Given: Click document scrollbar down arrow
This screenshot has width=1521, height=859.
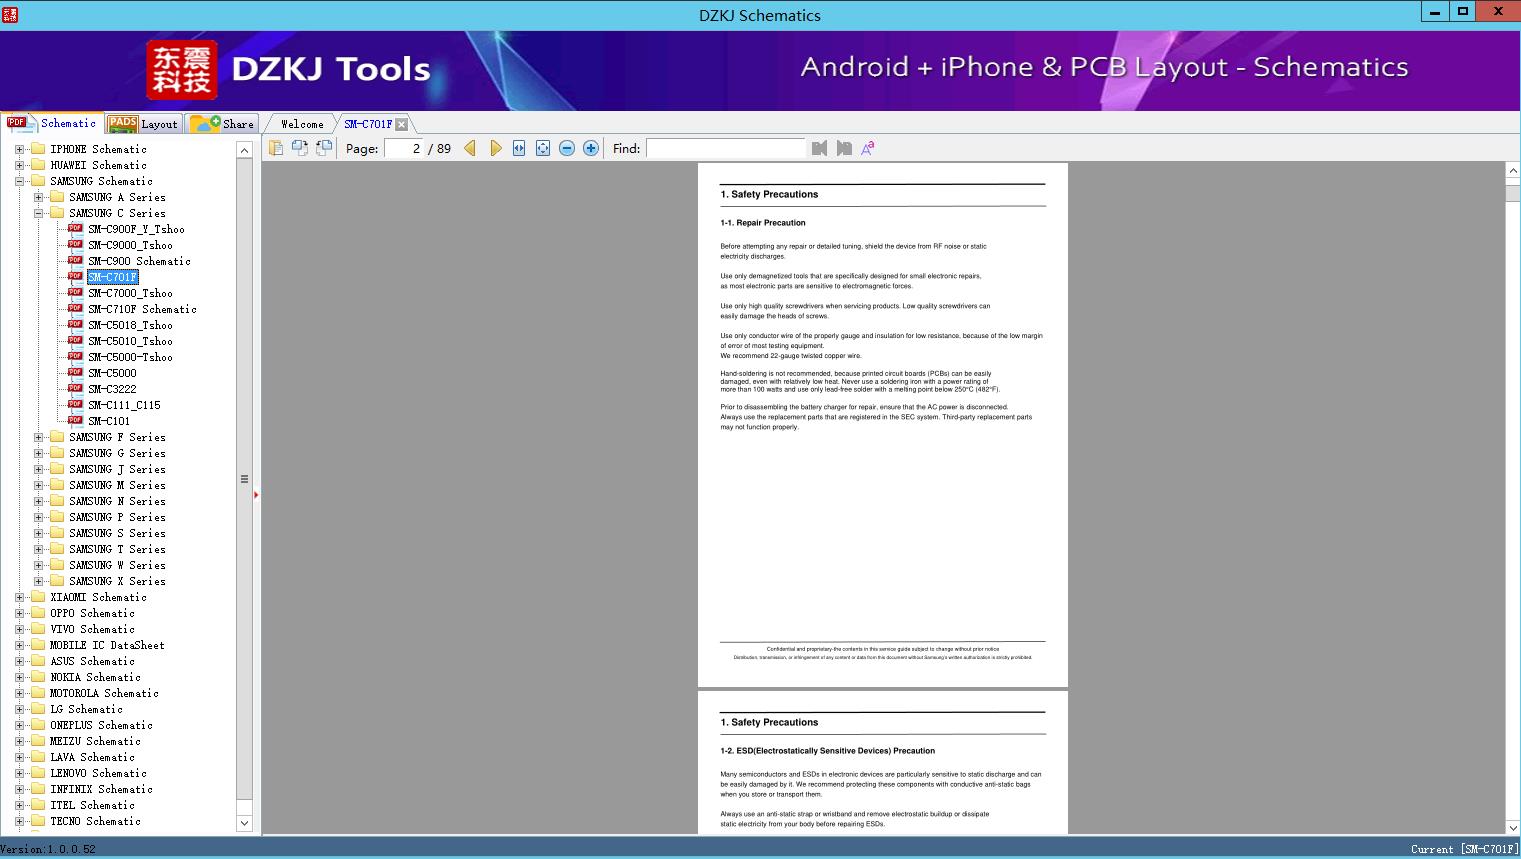Looking at the screenshot, I should pos(1513,827).
